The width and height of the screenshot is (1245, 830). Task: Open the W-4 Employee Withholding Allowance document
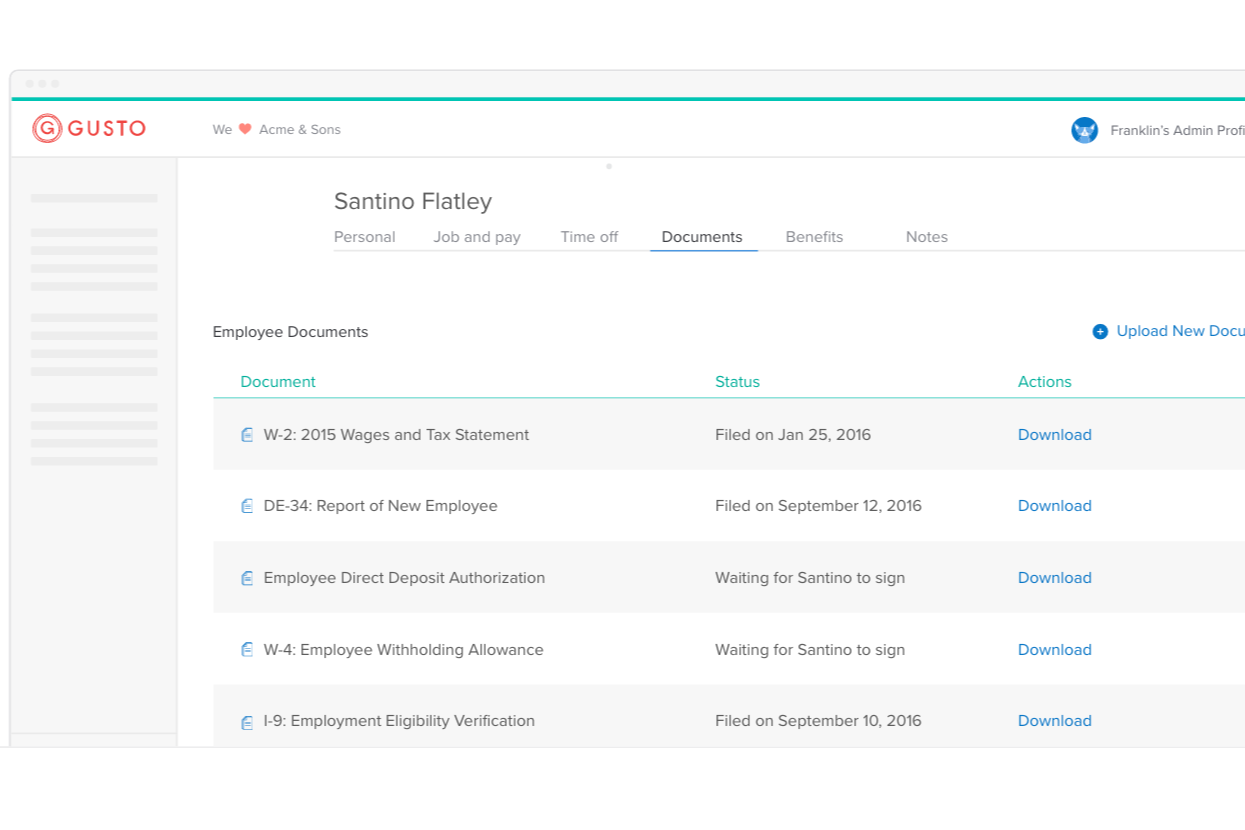pyautogui.click(x=403, y=650)
